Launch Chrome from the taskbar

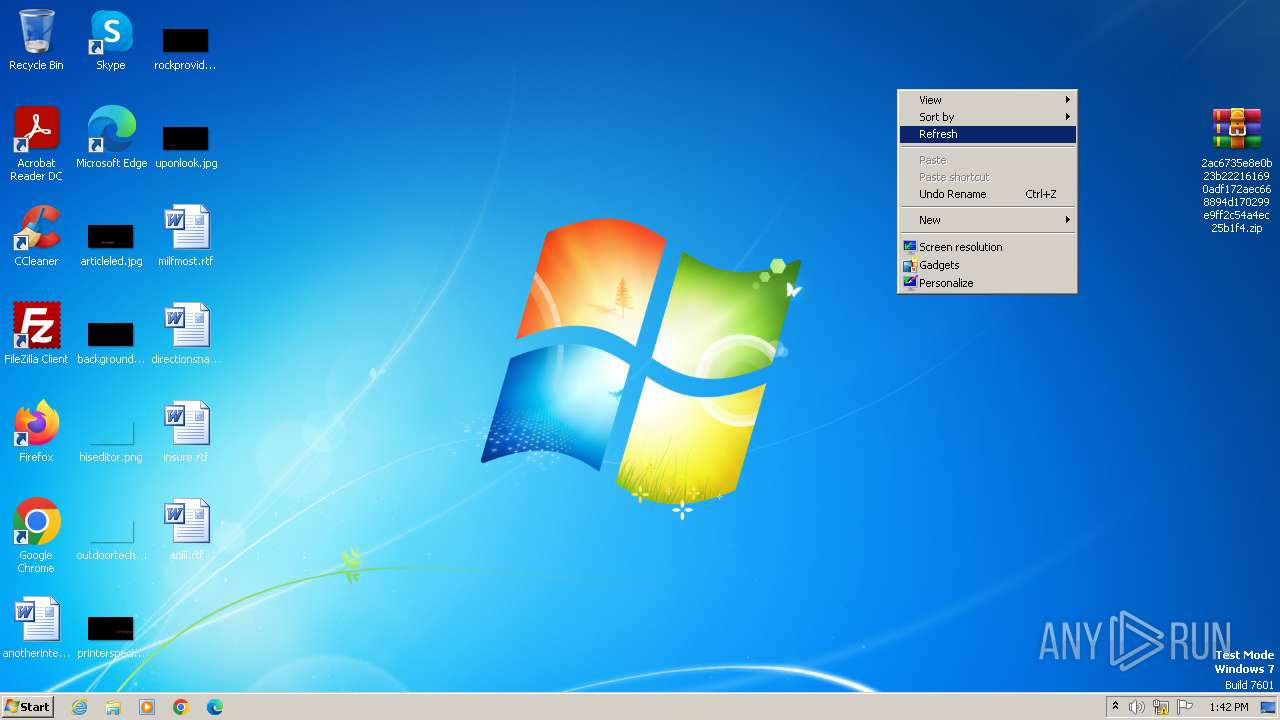pos(181,707)
